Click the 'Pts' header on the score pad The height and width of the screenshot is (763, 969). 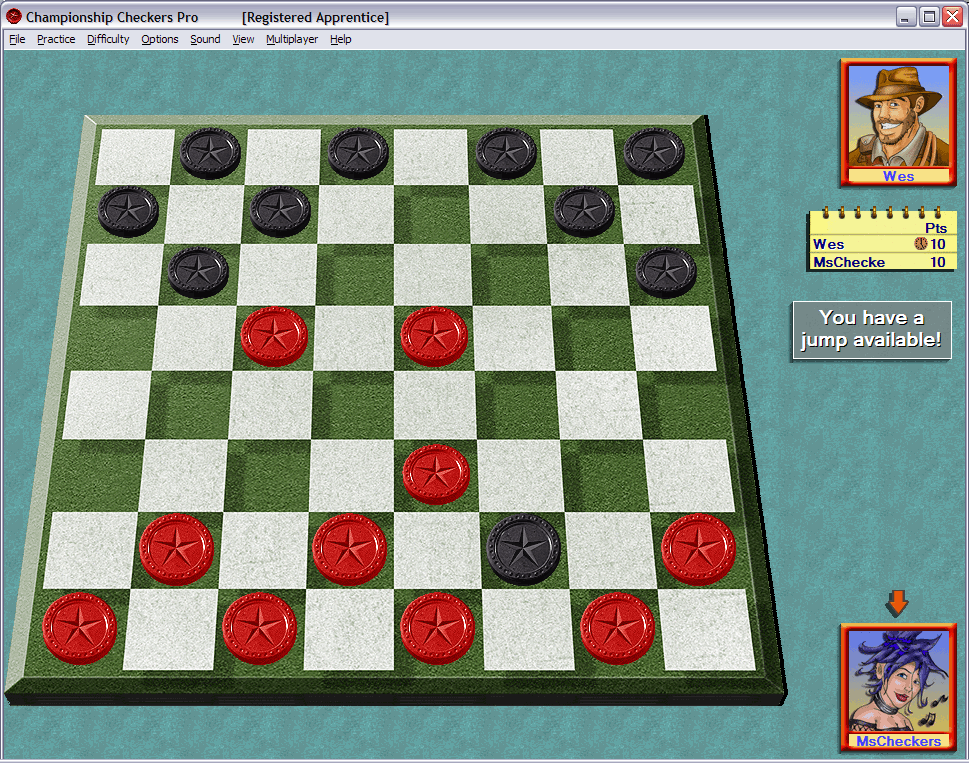(936, 228)
